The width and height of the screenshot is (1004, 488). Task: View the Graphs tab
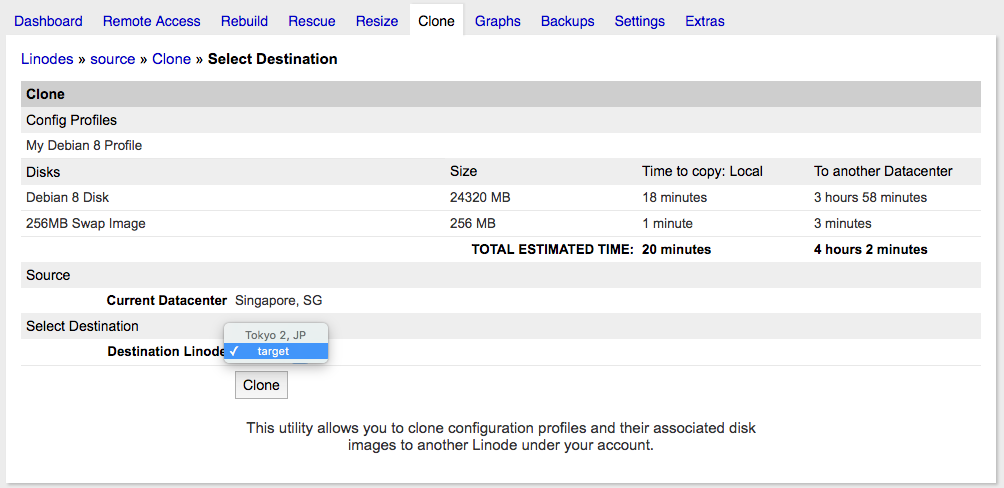(497, 21)
